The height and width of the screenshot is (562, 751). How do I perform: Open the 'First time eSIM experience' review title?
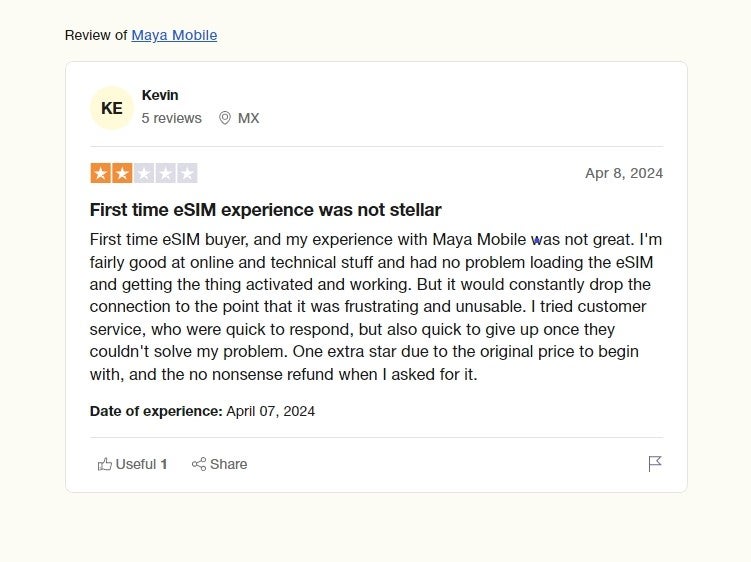[x=265, y=210]
